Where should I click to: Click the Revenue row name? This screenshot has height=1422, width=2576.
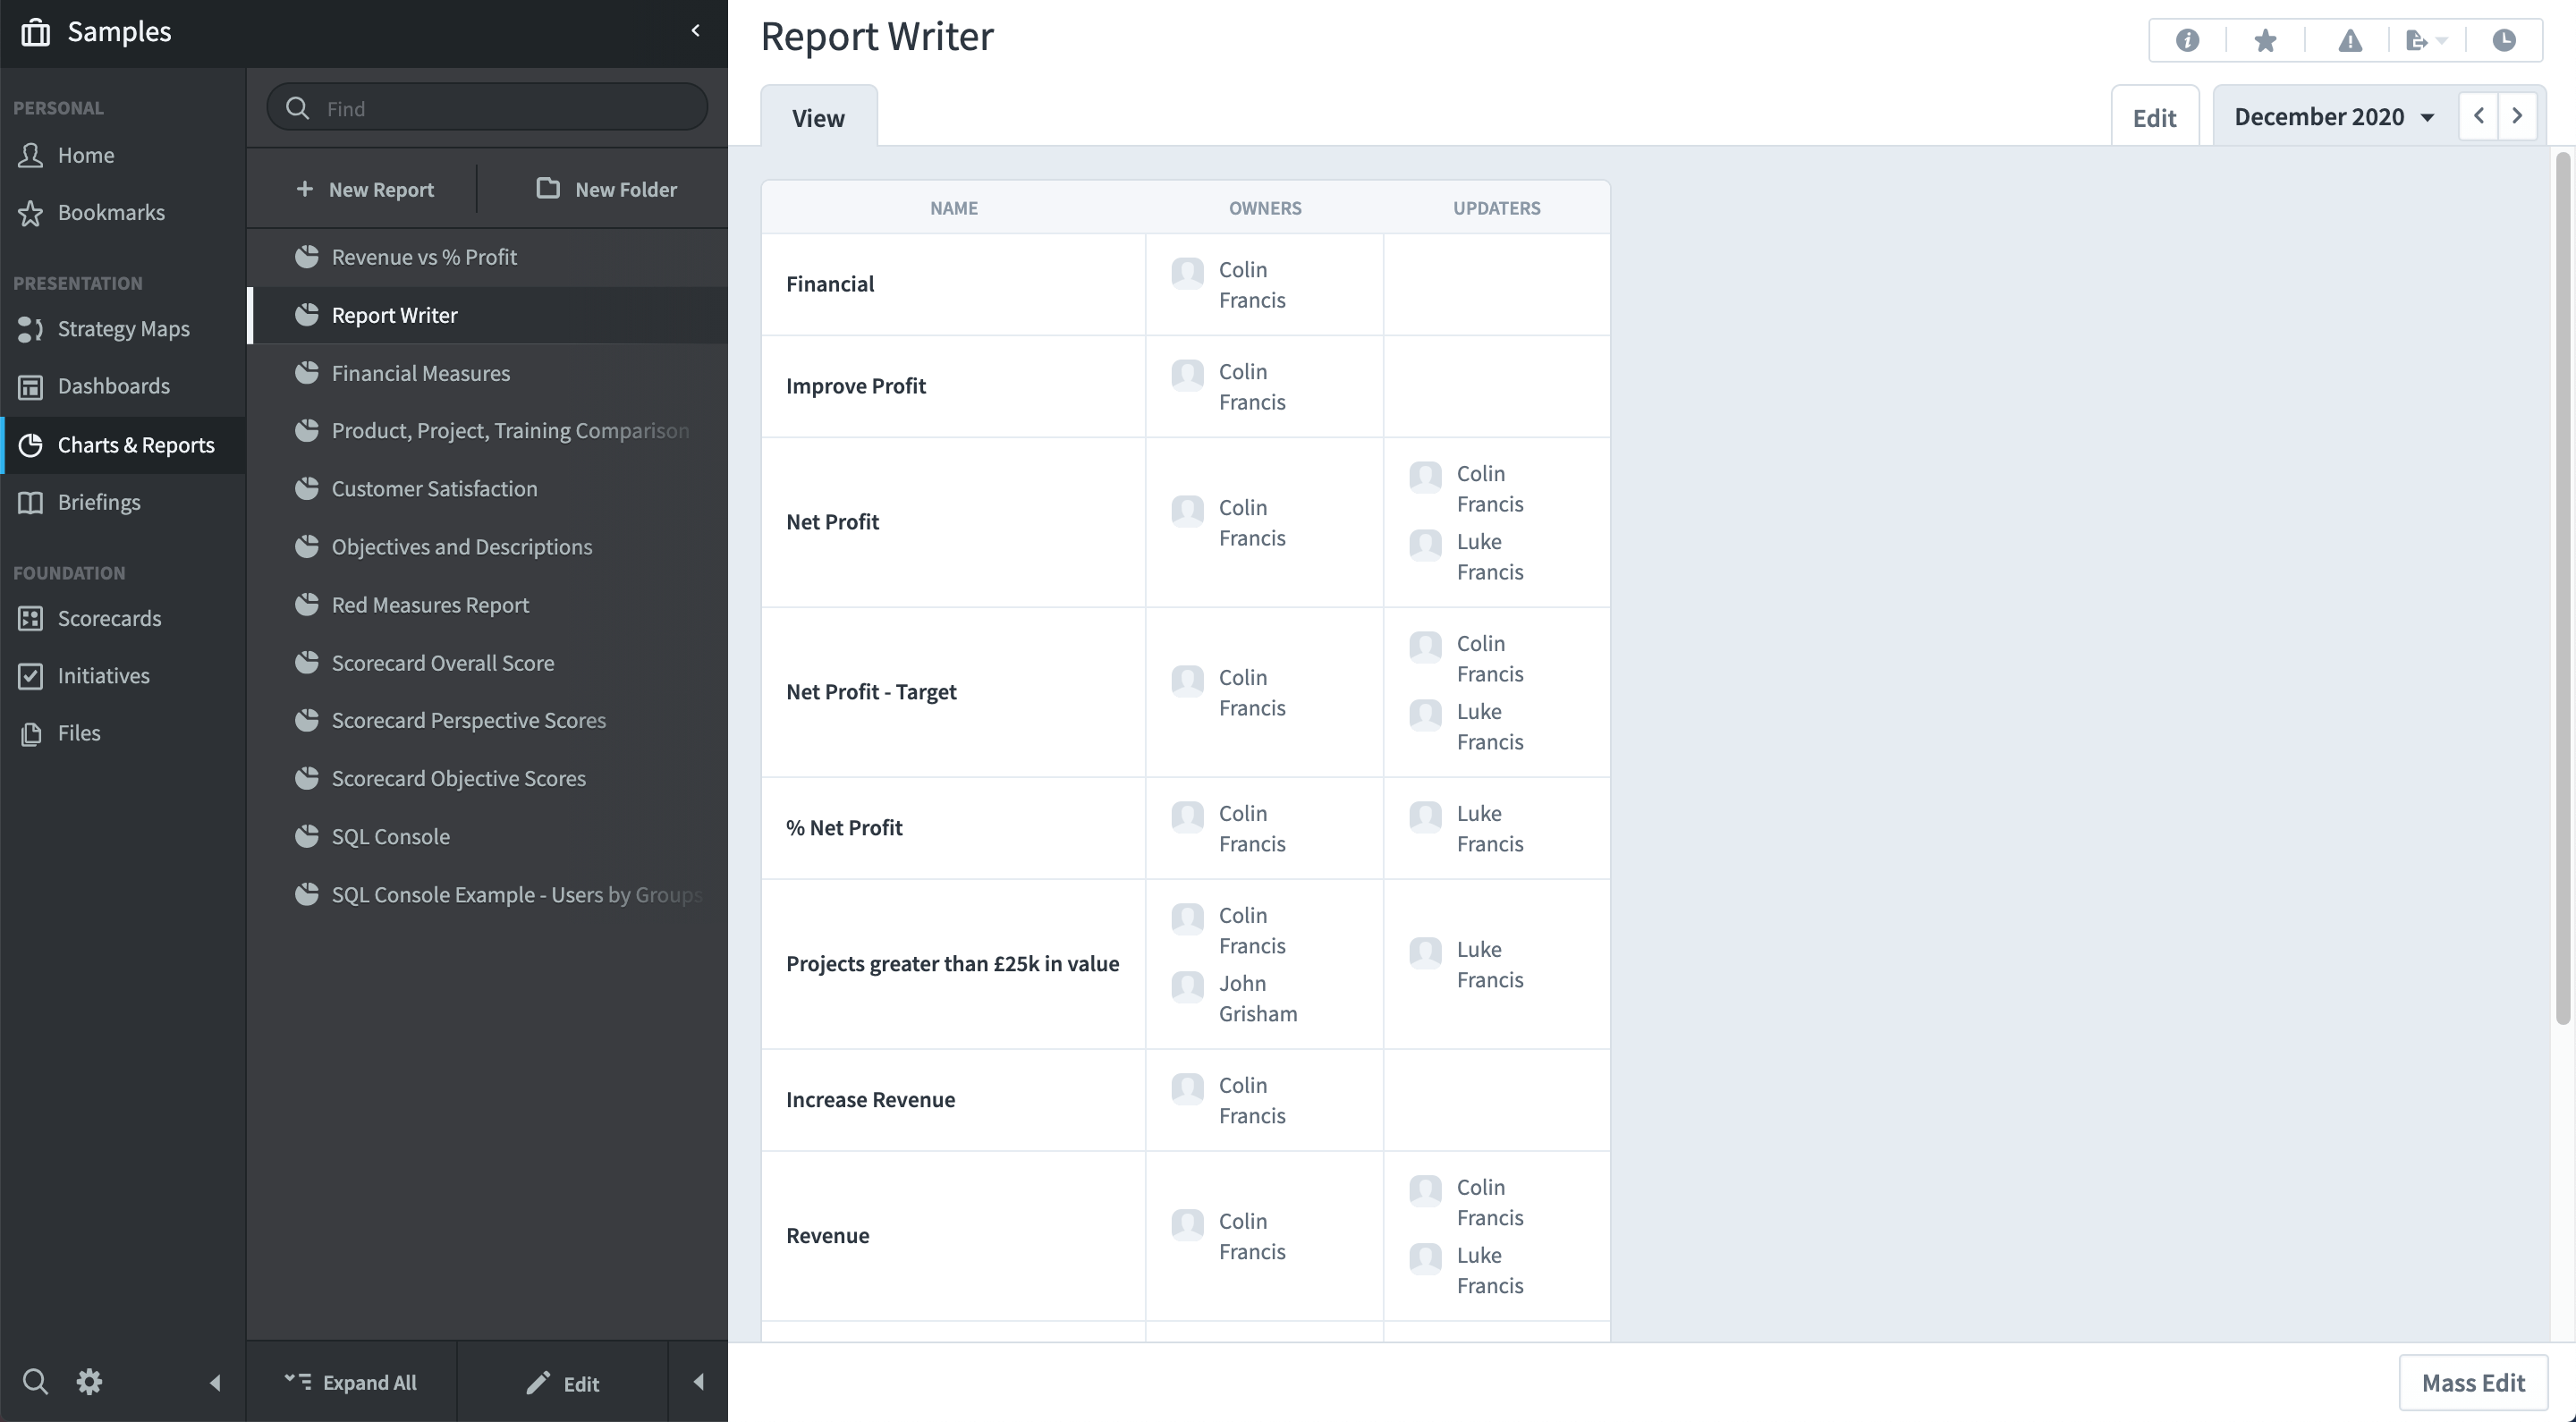tap(827, 1236)
